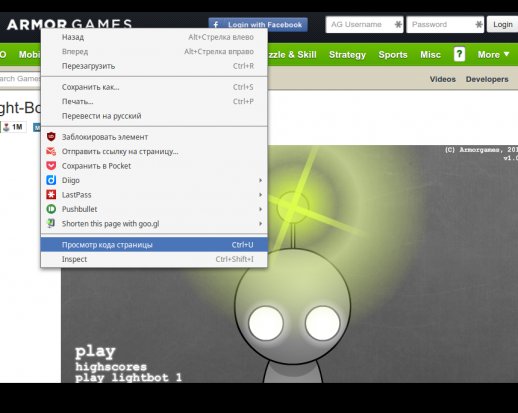Select Печать... menu entry

point(154,101)
